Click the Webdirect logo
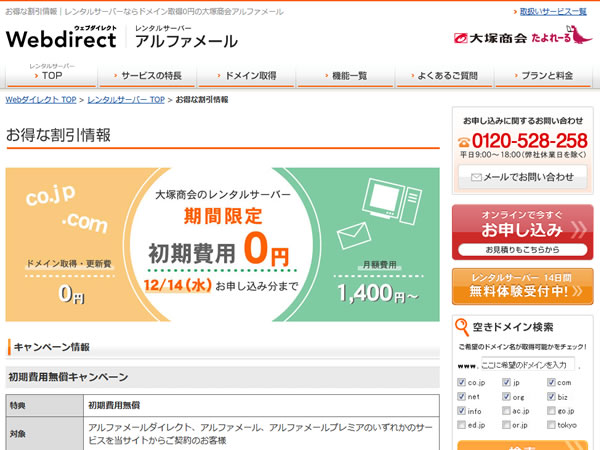600x450 pixels. tap(61, 37)
